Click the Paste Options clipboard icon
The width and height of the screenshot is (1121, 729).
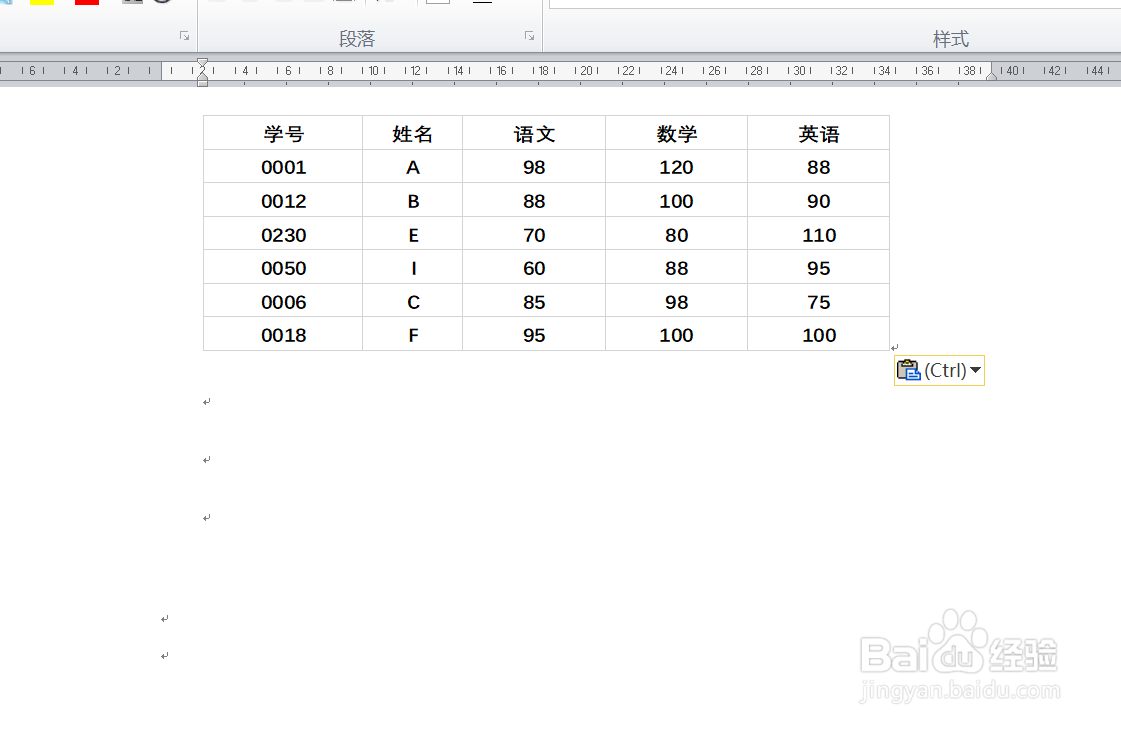click(x=908, y=369)
